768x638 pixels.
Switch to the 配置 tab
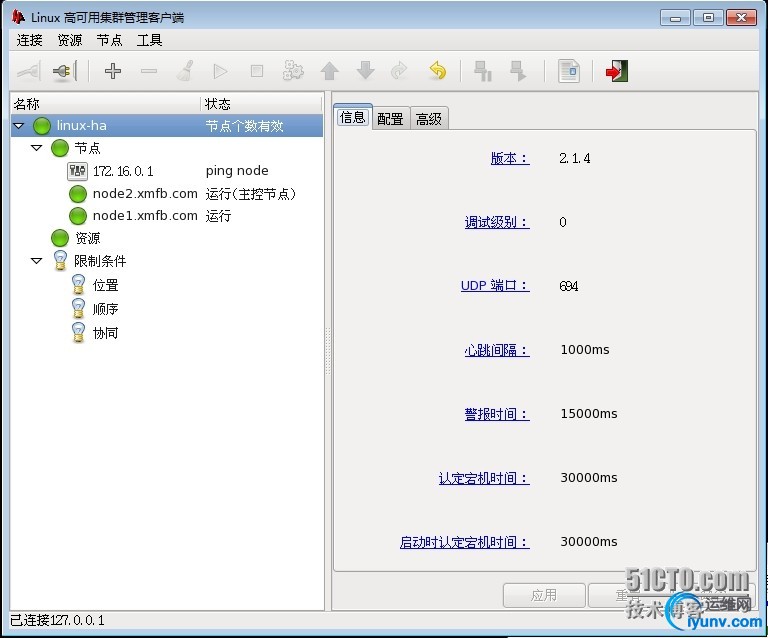pyautogui.click(x=390, y=119)
